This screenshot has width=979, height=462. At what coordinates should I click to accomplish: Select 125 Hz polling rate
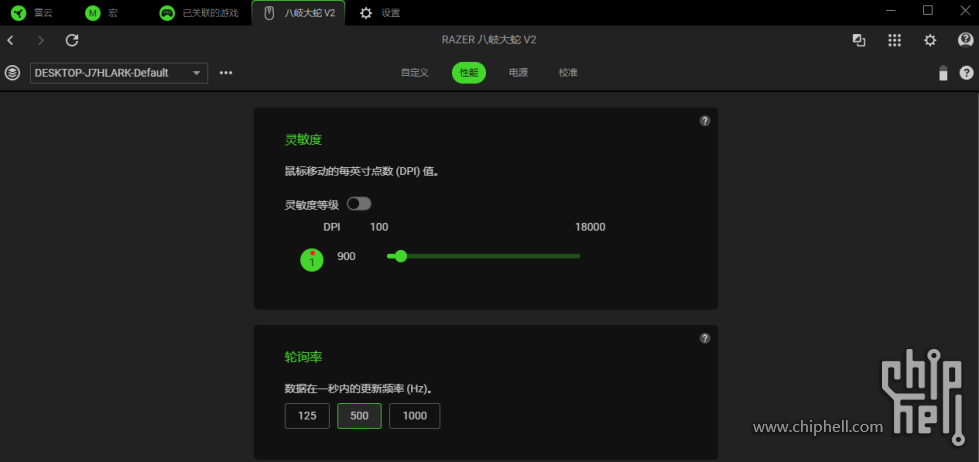[x=306, y=416]
